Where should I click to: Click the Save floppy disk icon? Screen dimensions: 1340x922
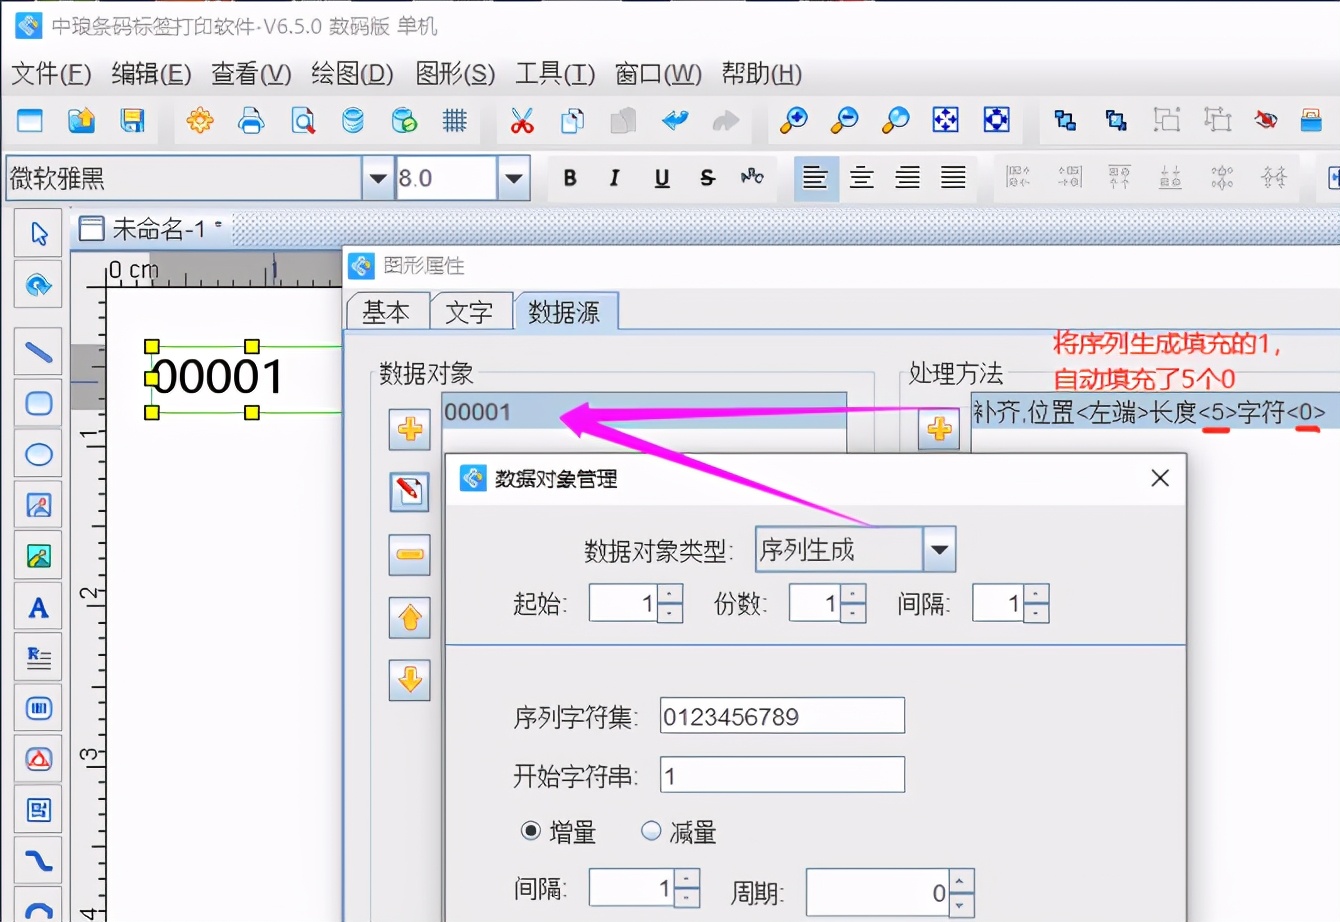coord(132,121)
